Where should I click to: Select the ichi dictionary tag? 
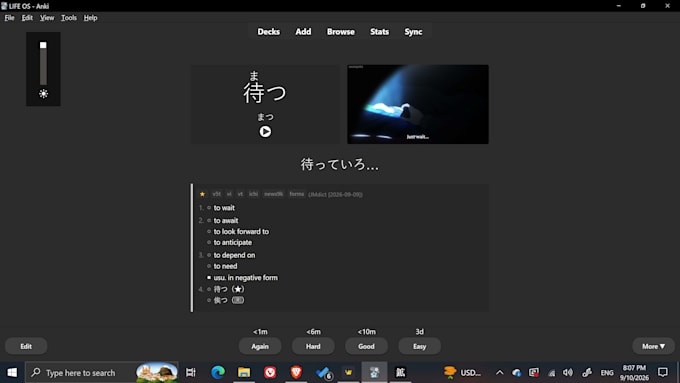[x=253, y=194]
